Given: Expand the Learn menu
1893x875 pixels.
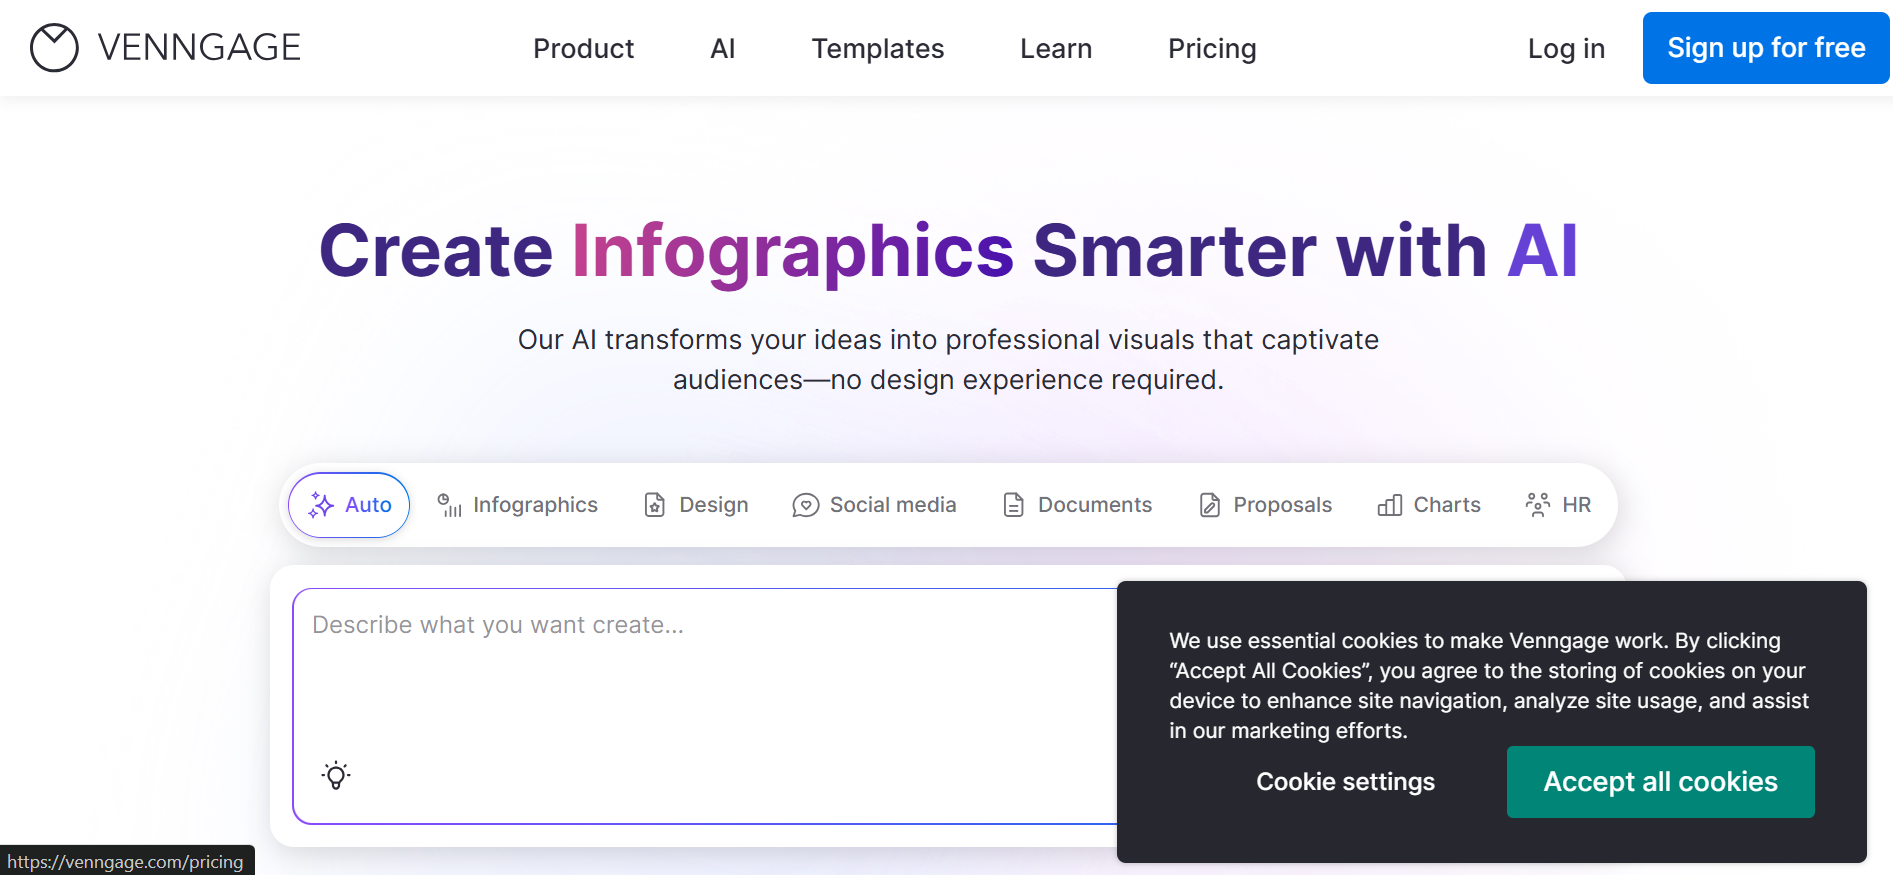Looking at the screenshot, I should tap(1055, 48).
